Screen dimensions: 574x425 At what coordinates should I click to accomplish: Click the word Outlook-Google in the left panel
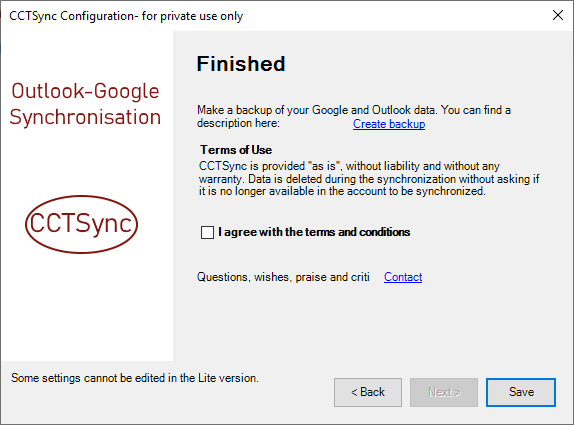tap(85, 91)
